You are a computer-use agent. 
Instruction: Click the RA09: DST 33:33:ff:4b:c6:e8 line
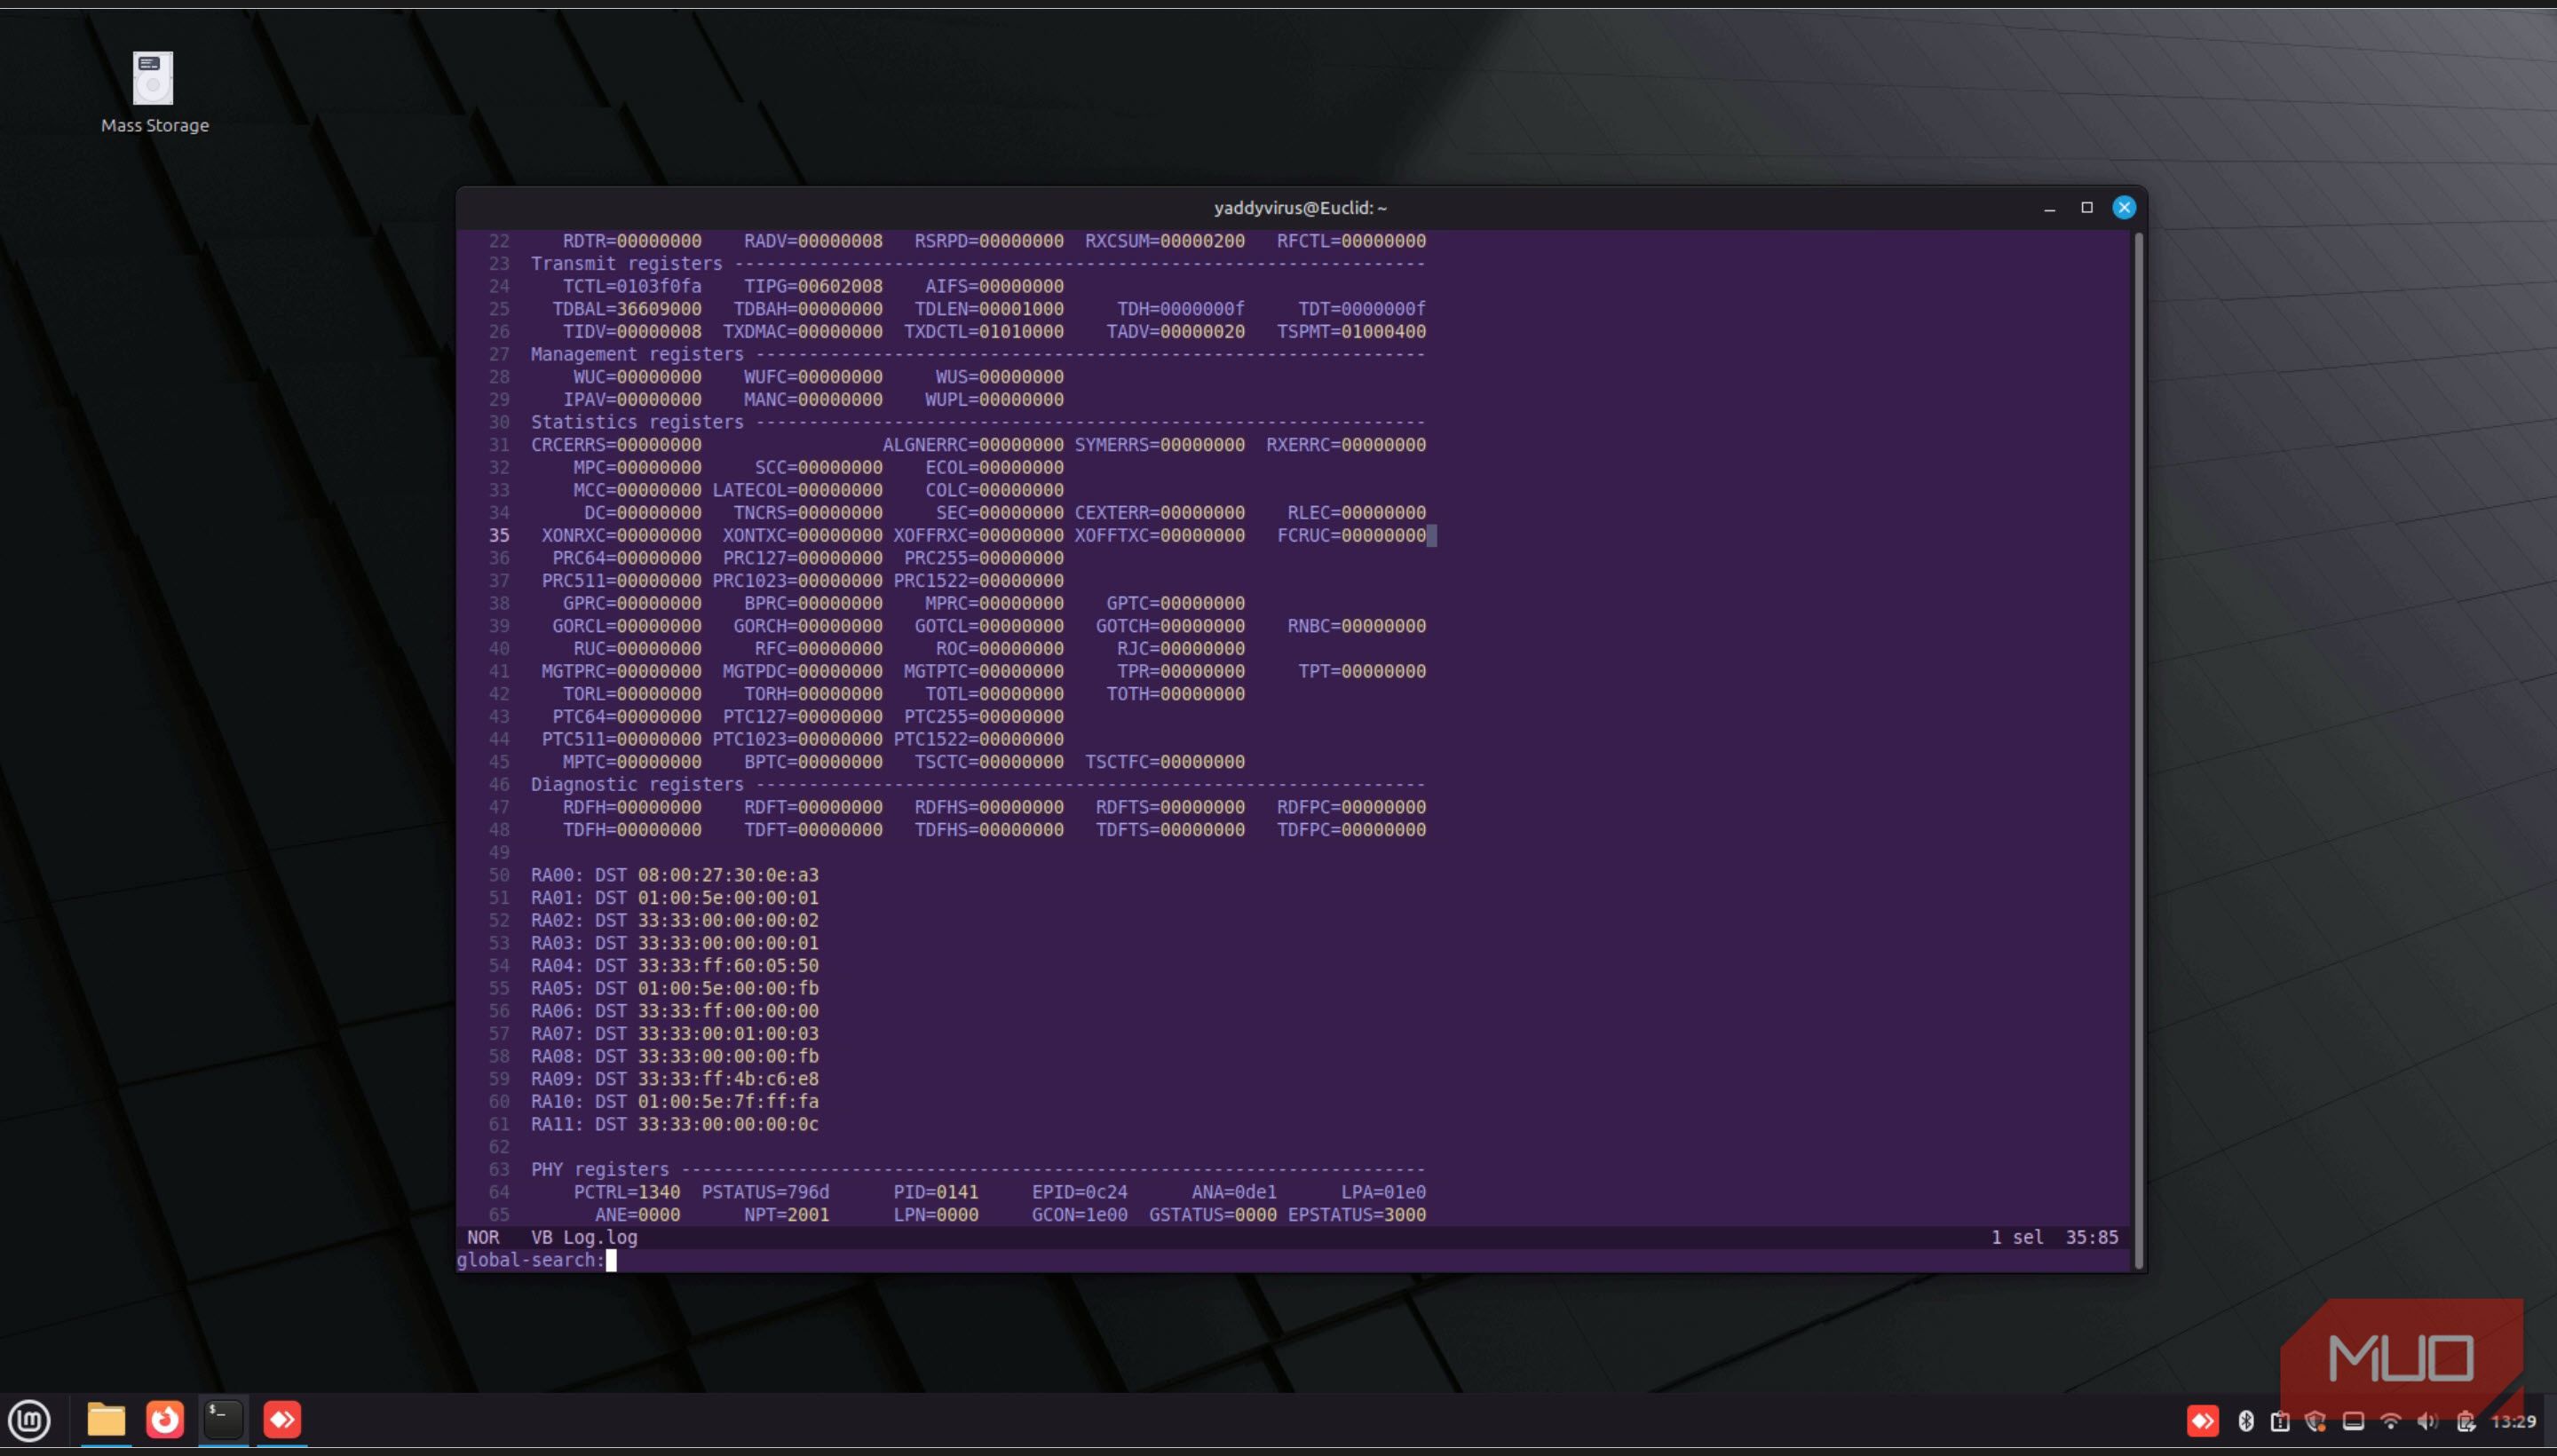[675, 1079]
